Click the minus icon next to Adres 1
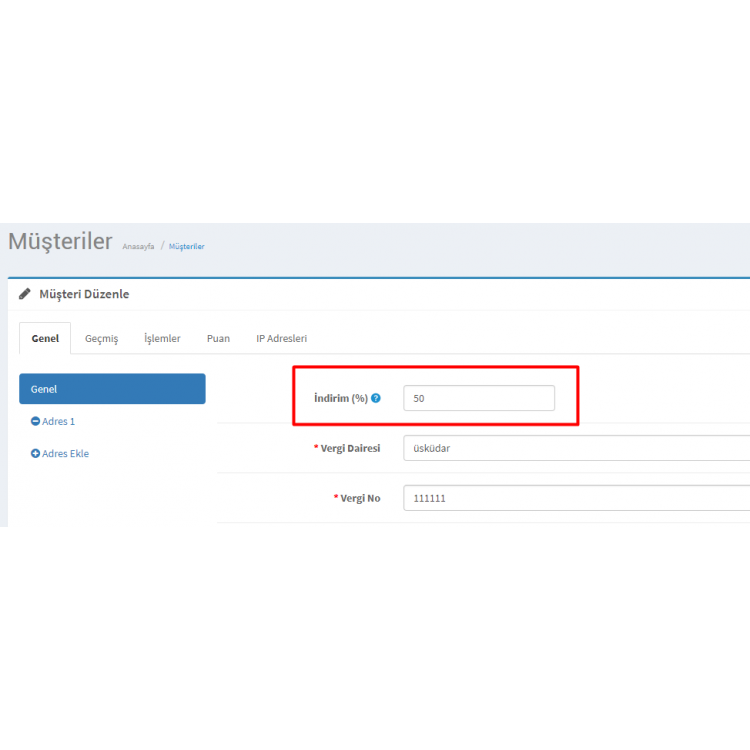Viewport: 750px width, 750px height. pyautogui.click(x=35, y=421)
